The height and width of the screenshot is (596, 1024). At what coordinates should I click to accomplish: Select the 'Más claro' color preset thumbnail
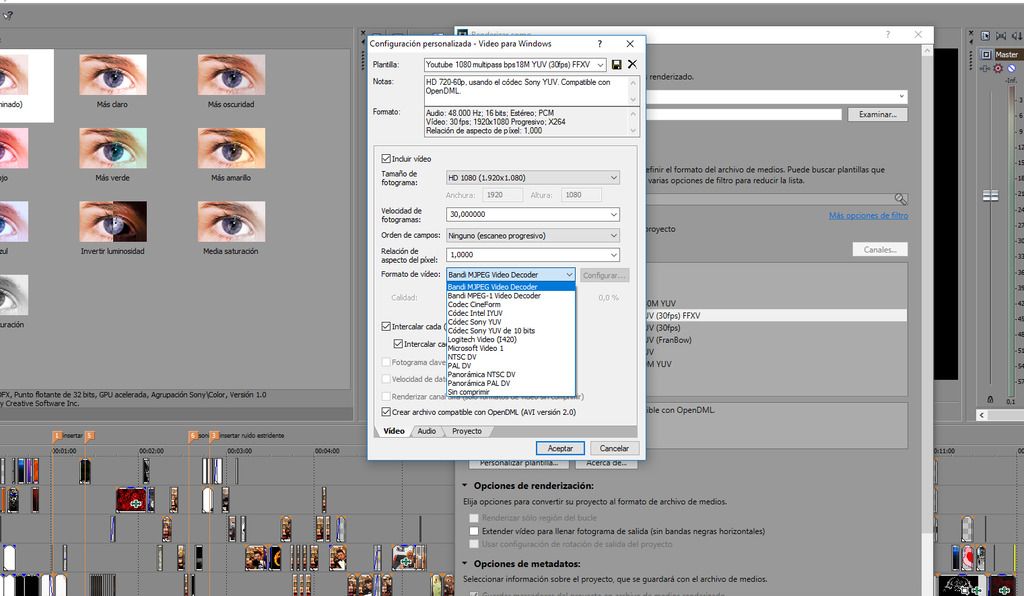[112, 75]
